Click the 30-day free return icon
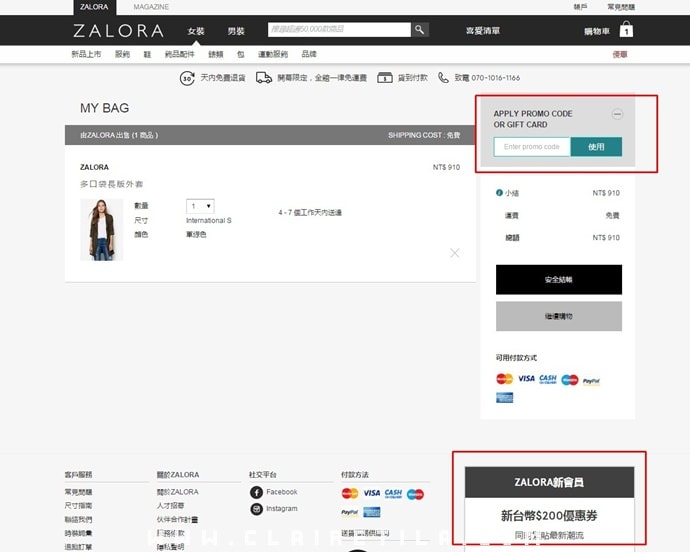This screenshot has height=552, width=690. 187,78
